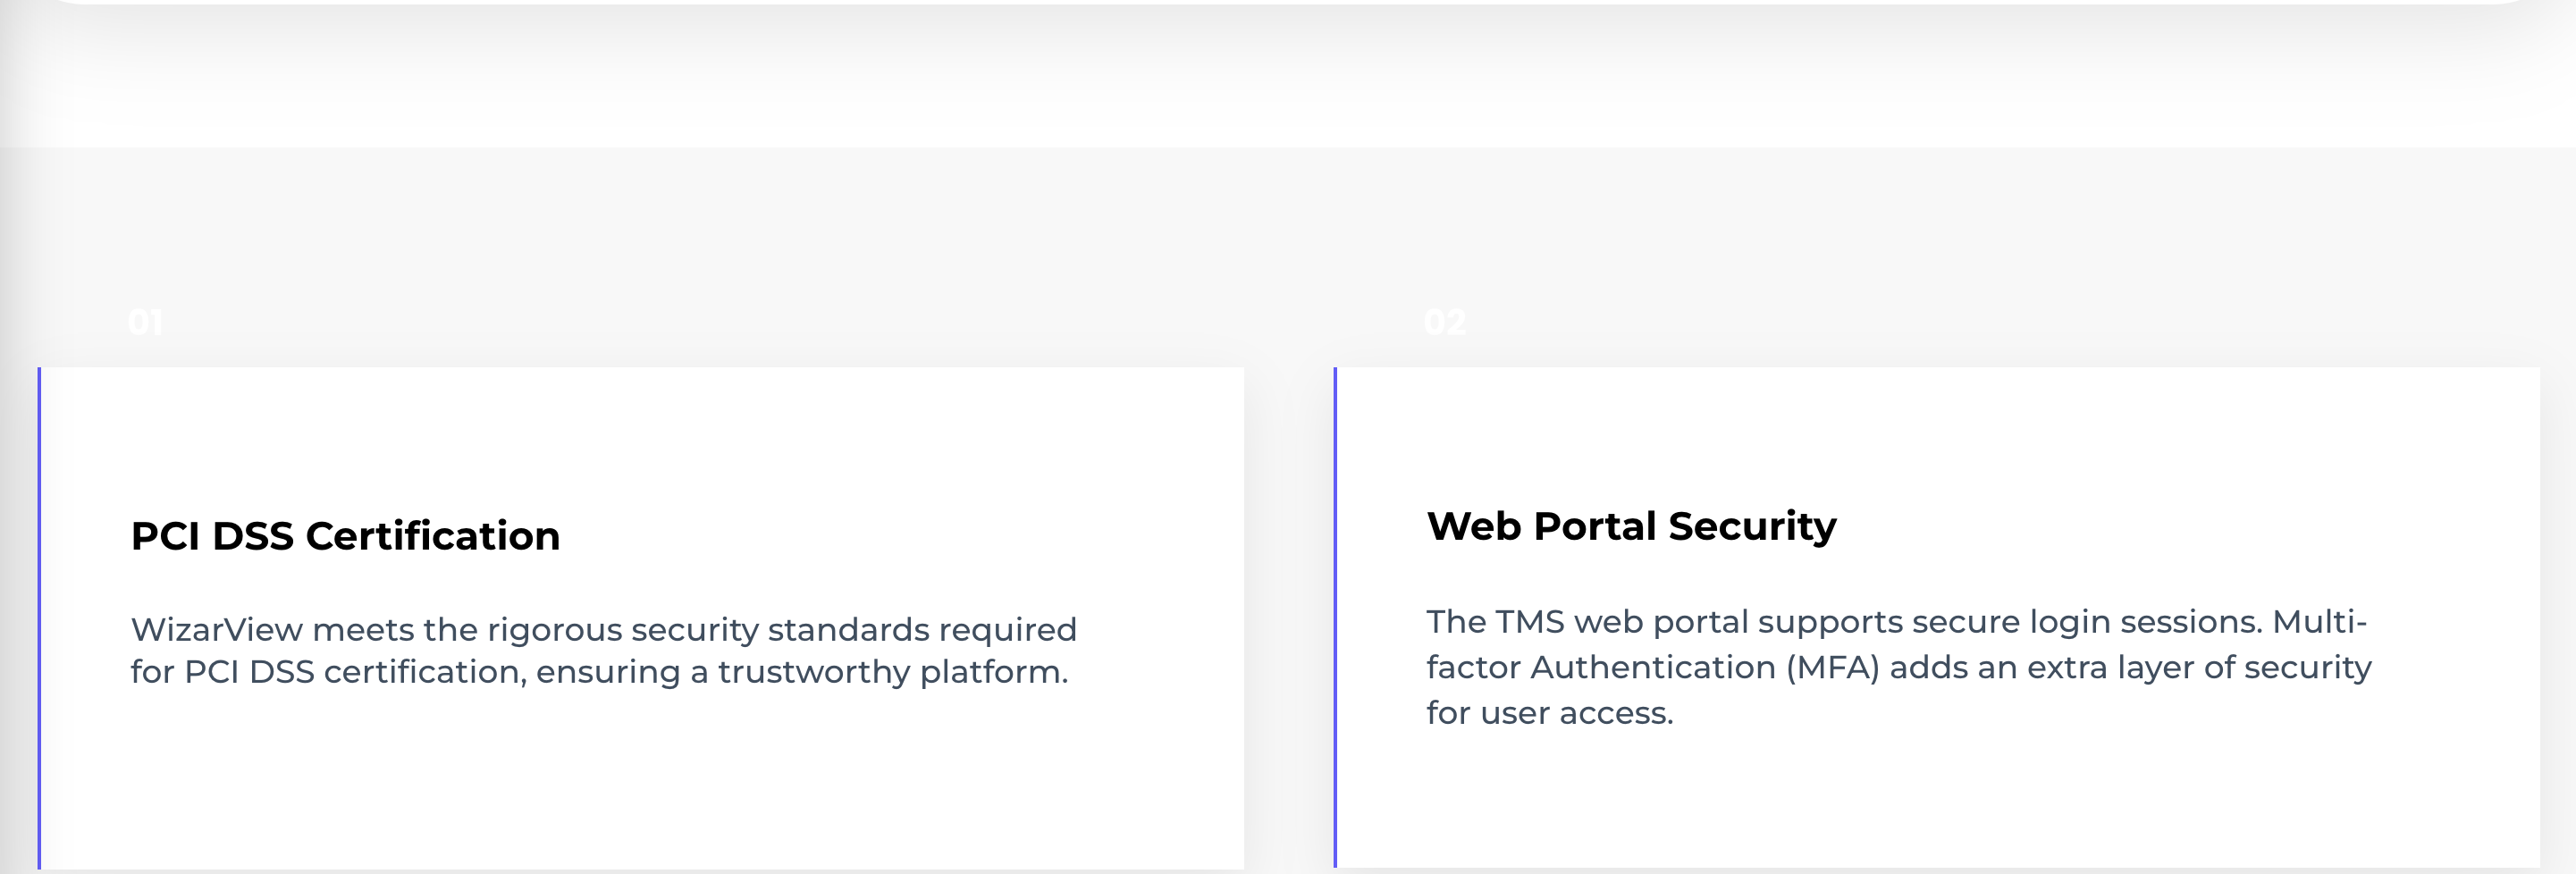2576x874 pixels.
Task: Click the faint "02" card number
Action: 1445,322
